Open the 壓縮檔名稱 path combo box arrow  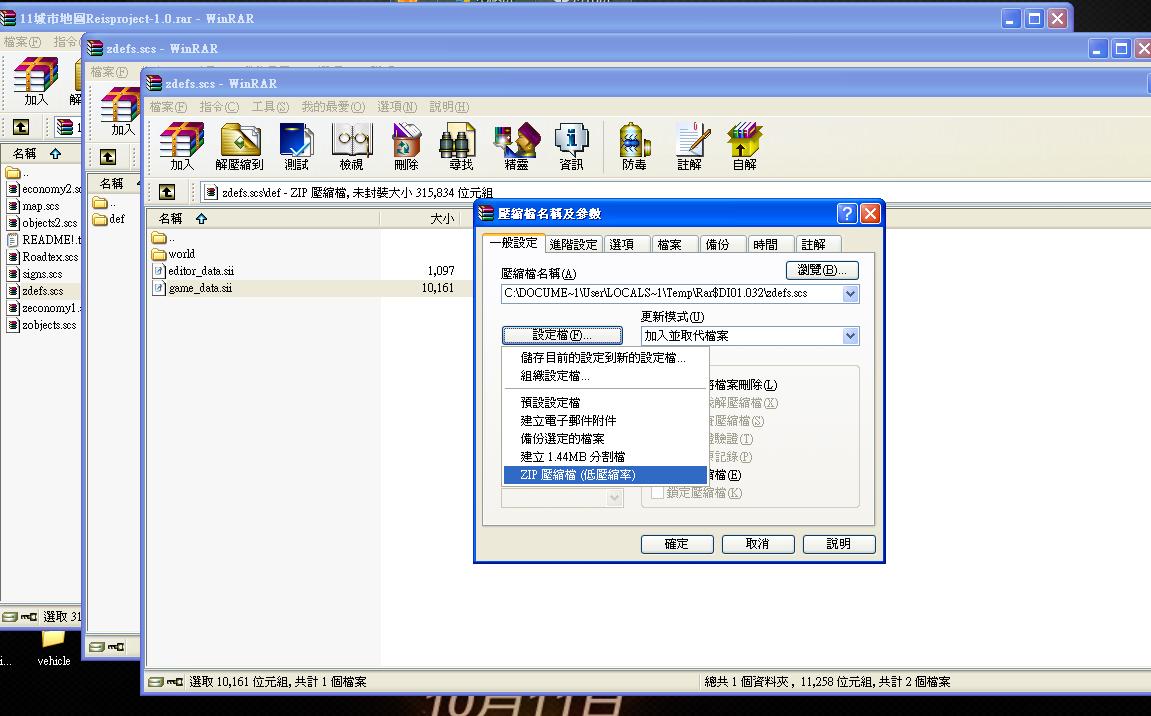click(850, 294)
